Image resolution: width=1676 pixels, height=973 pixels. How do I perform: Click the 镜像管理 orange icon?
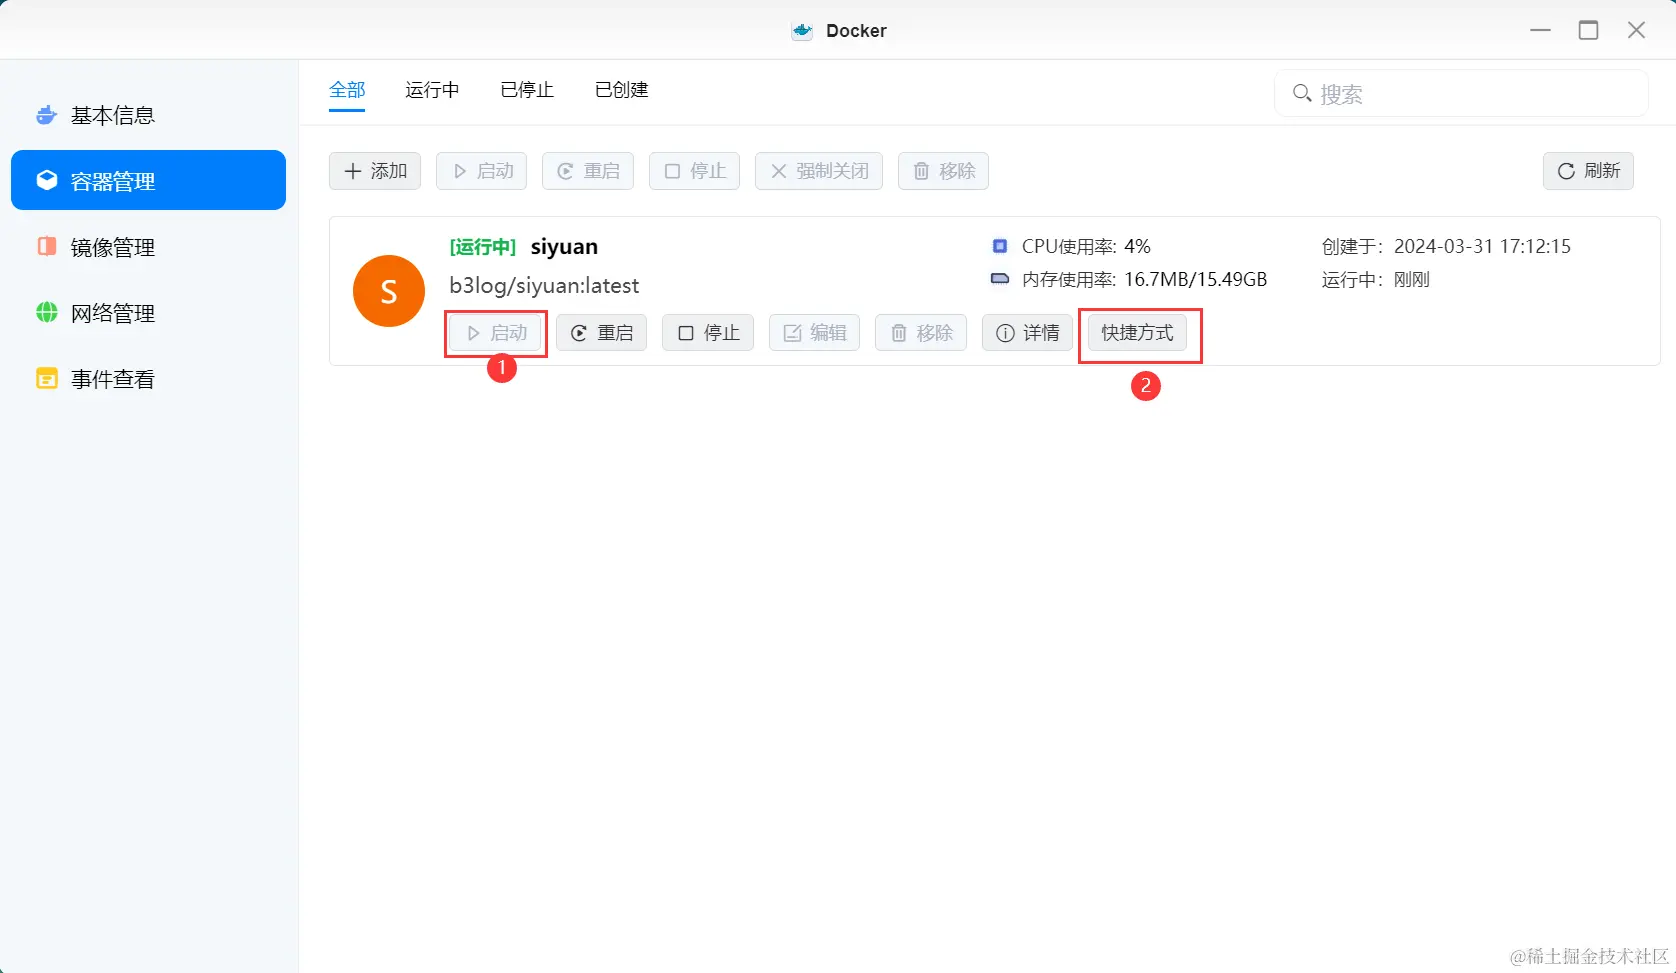tap(46, 247)
